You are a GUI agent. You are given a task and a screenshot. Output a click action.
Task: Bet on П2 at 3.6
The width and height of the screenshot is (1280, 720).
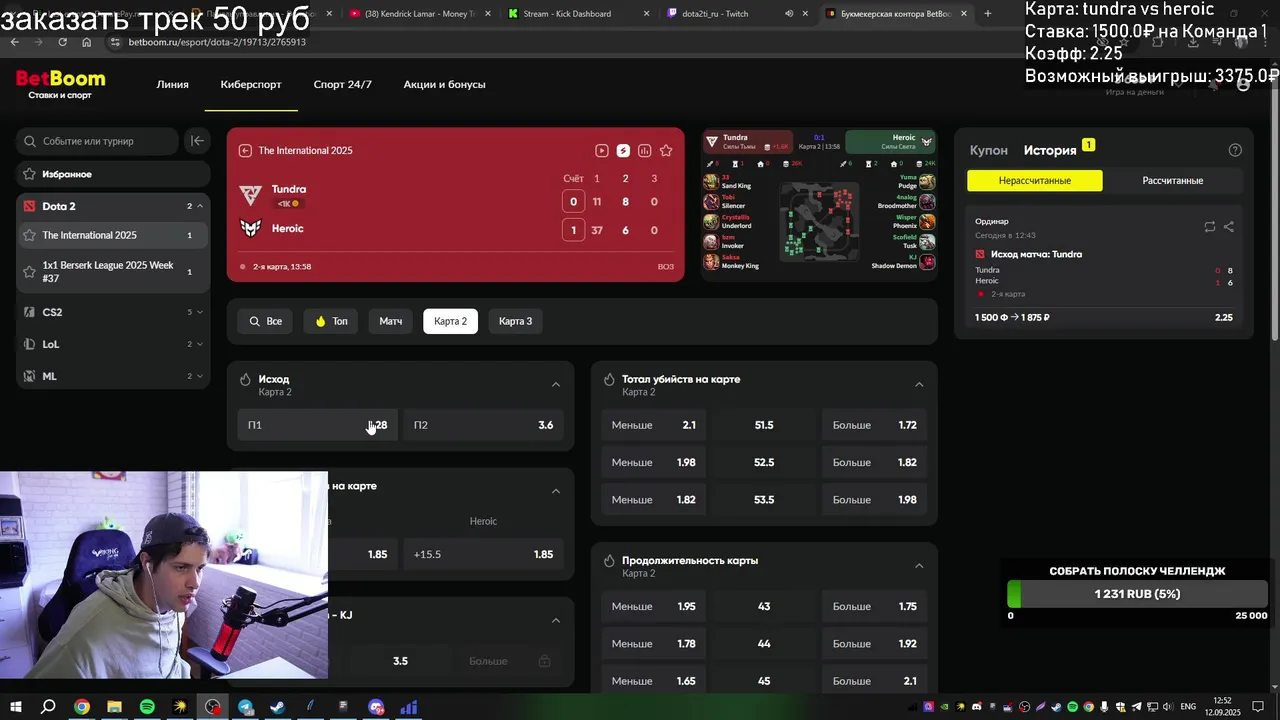pyautogui.click(x=483, y=425)
